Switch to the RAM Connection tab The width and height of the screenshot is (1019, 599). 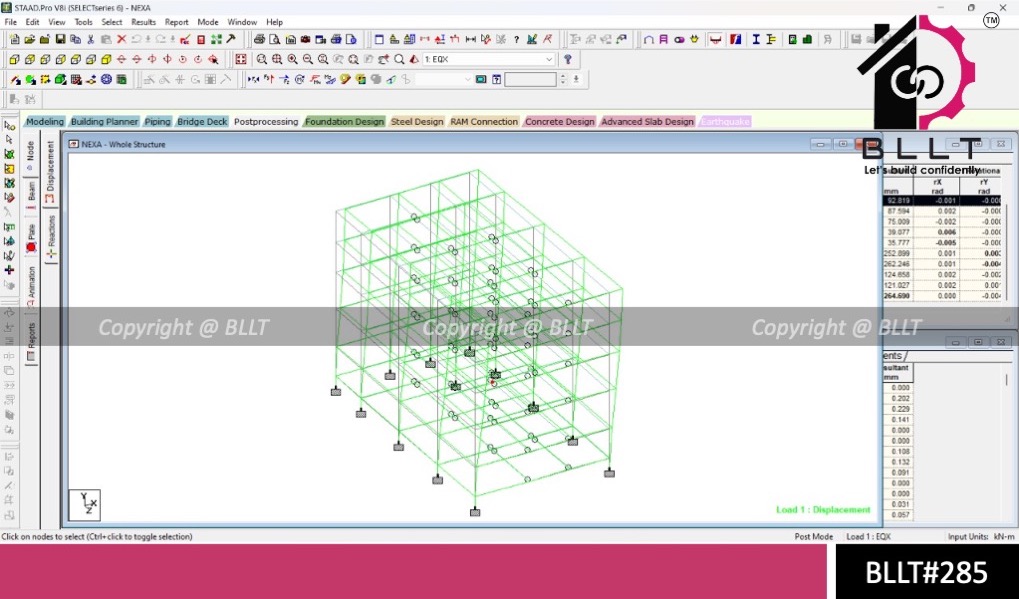pos(484,121)
